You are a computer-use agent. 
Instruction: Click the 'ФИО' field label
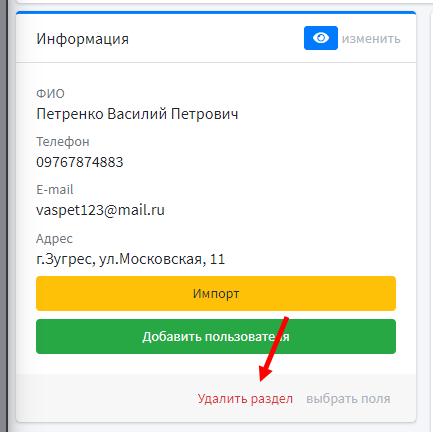coord(50,94)
